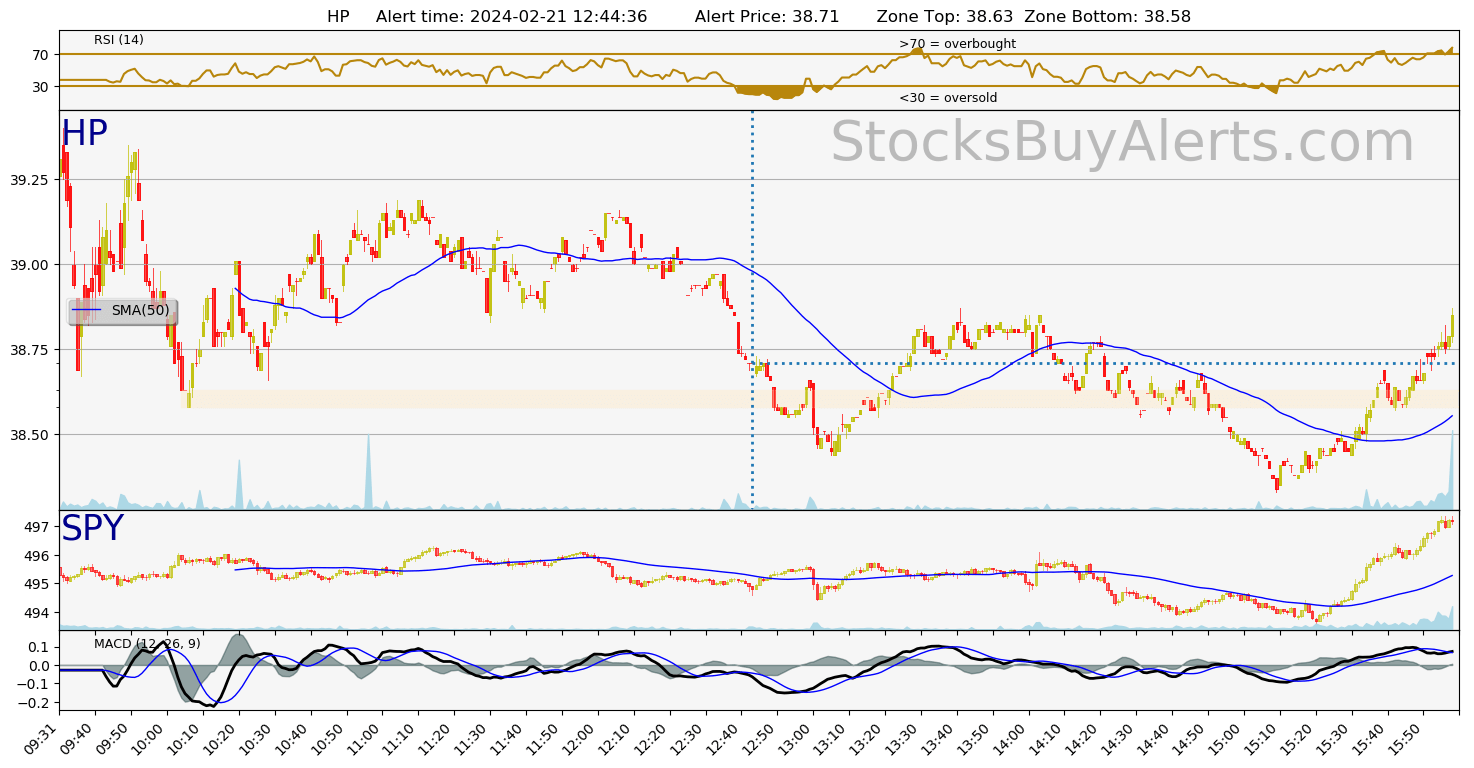Click the 38.75 price axis label
The image size is (1474, 768).
[29, 350]
